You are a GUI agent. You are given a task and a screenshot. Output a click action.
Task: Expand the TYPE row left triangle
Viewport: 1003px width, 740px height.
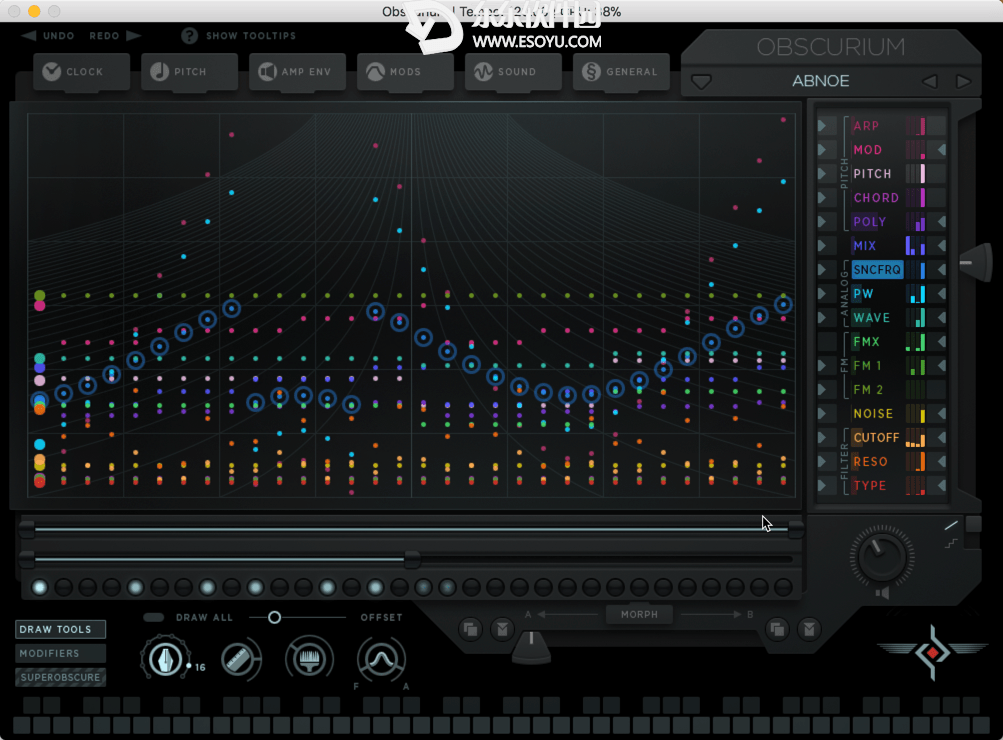pyautogui.click(x=823, y=485)
